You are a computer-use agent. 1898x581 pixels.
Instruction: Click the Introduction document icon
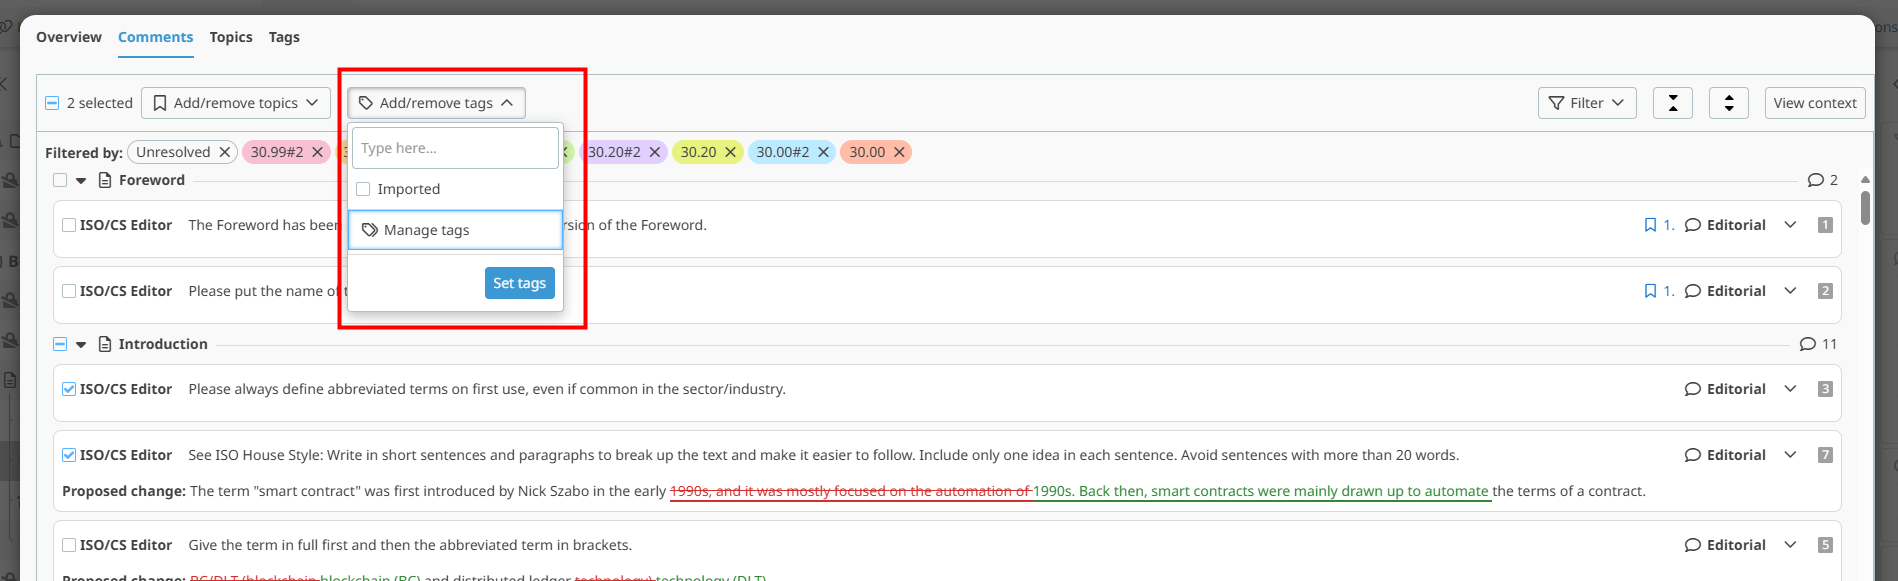[x=105, y=344]
